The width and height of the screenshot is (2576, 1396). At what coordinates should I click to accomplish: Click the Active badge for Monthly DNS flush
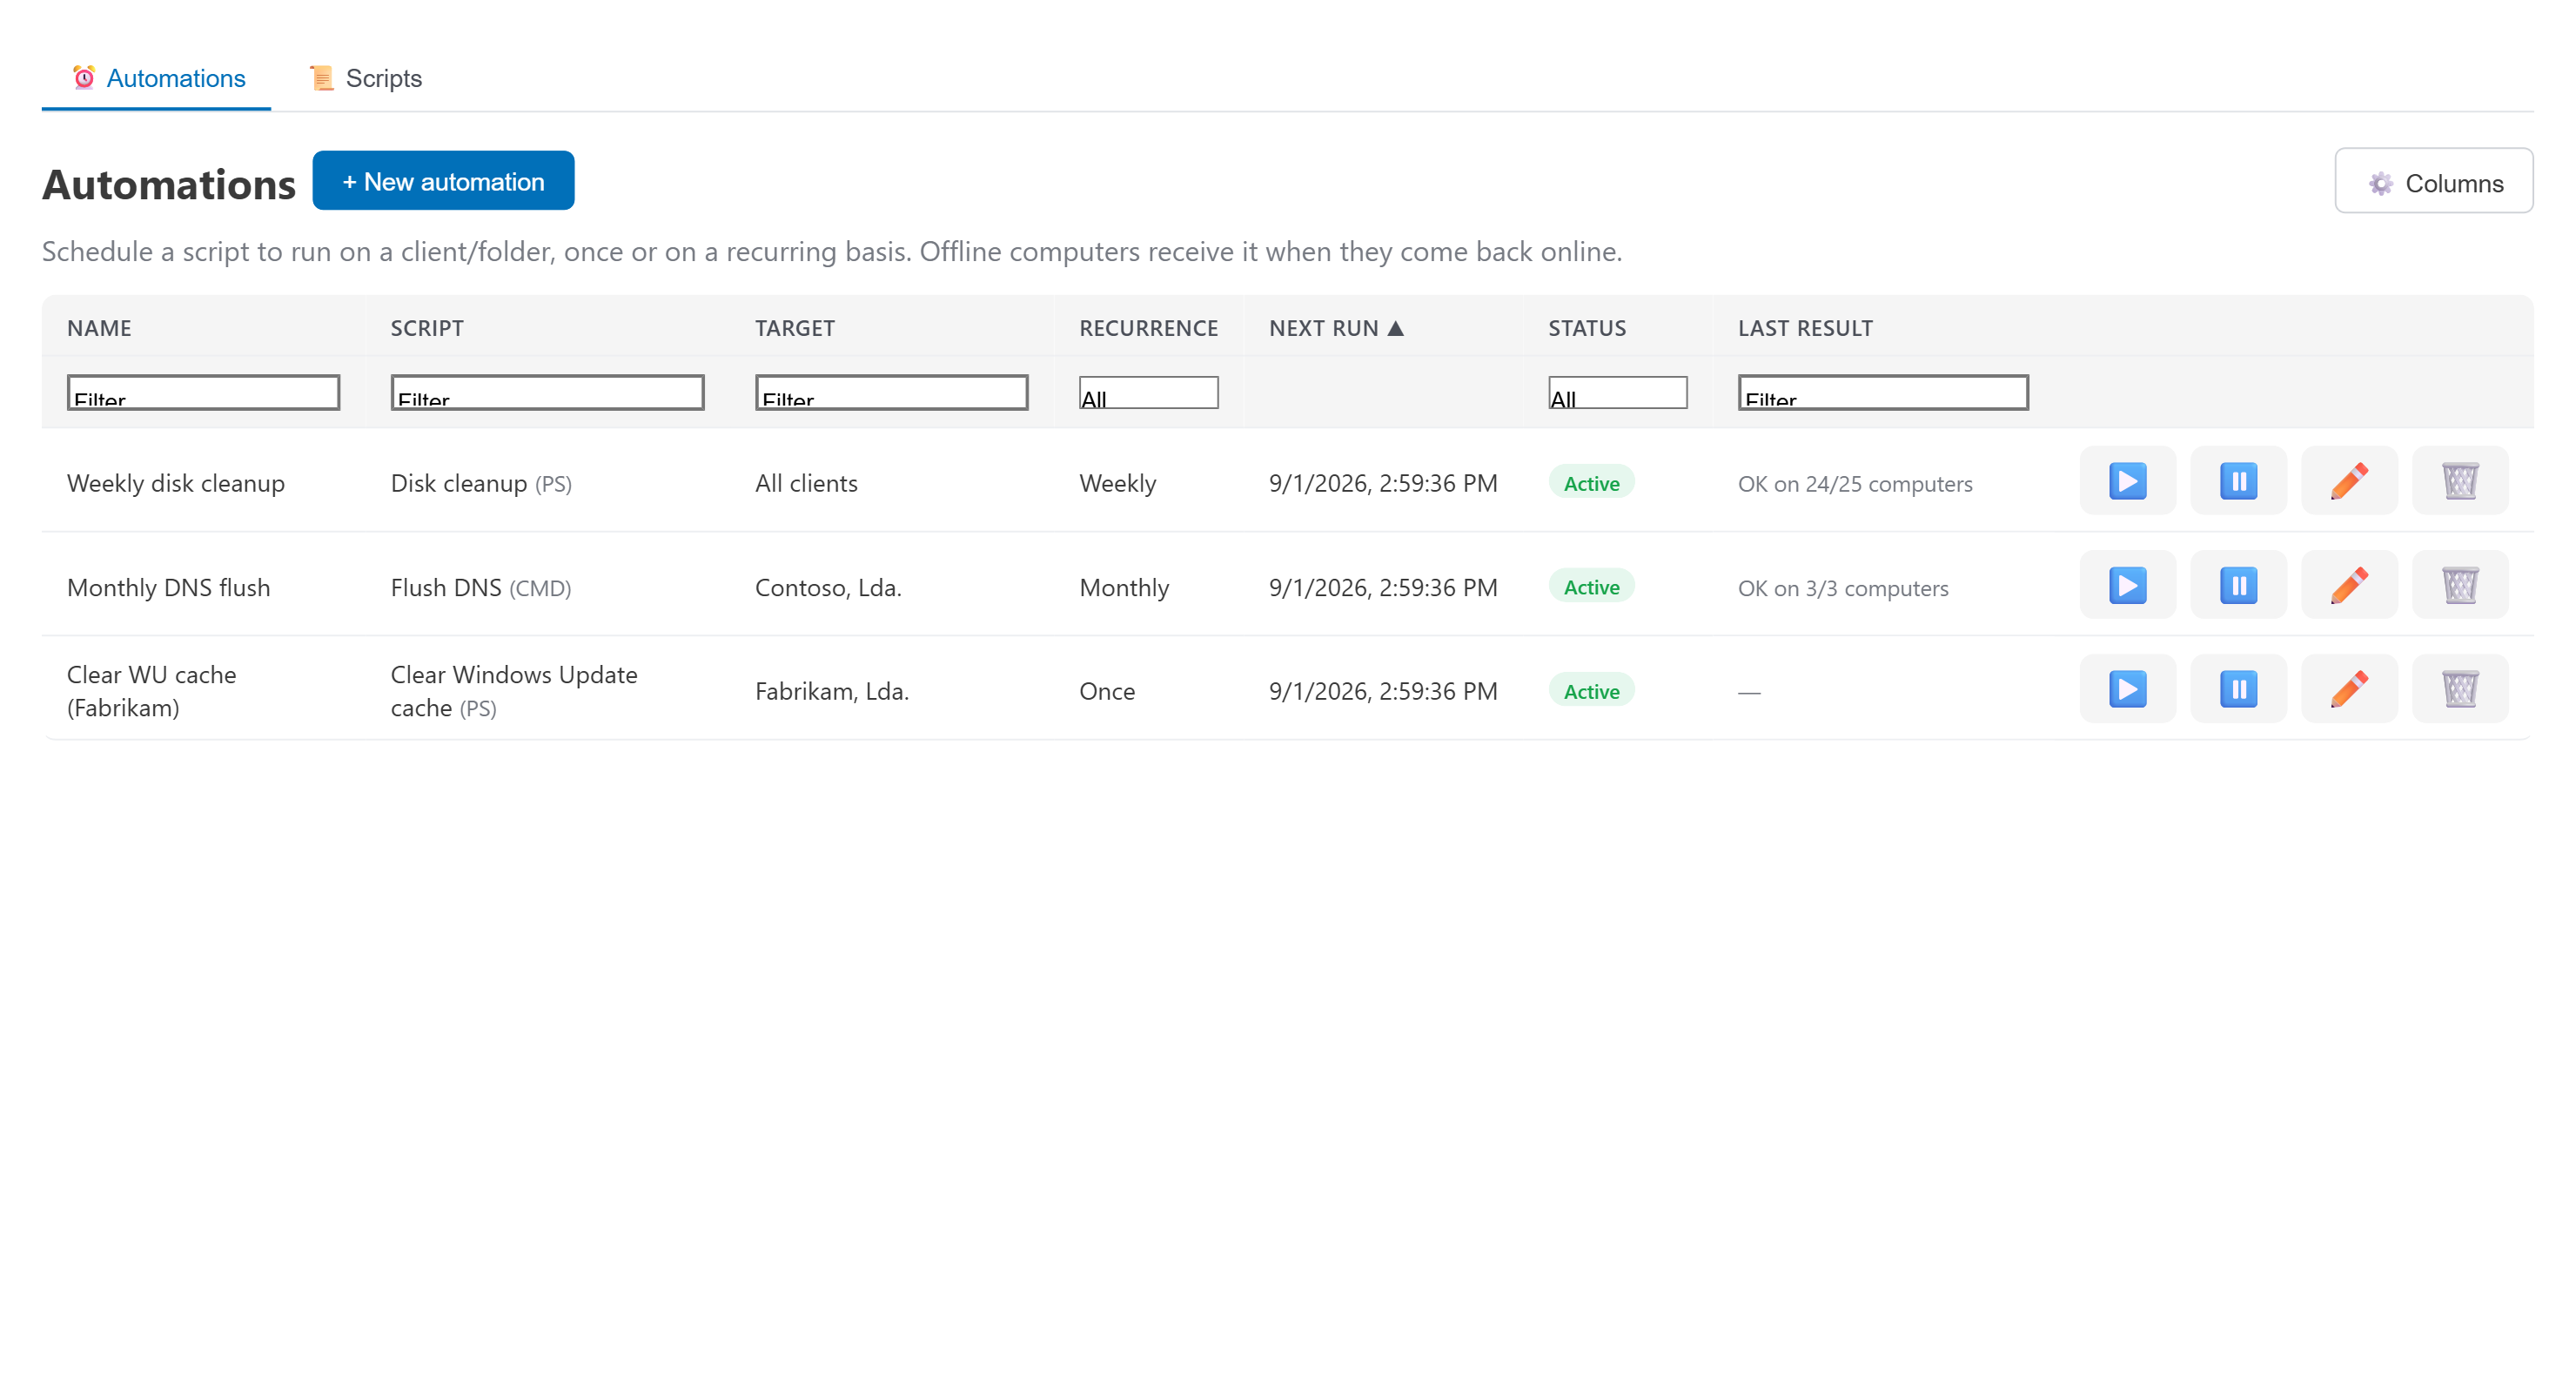[1591, 586]
